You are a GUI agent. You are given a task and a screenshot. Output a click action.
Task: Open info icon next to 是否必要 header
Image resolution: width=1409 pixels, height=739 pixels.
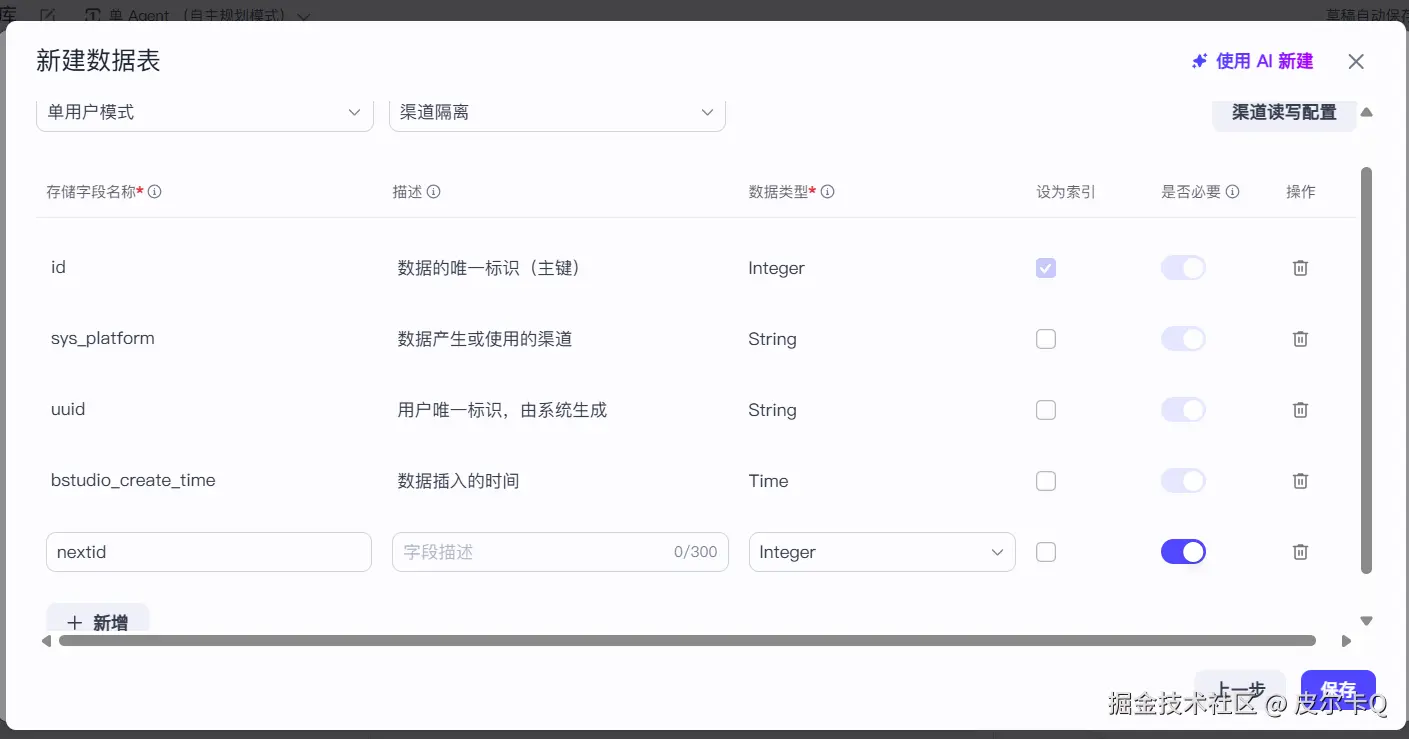click(x=1233, y=192)
